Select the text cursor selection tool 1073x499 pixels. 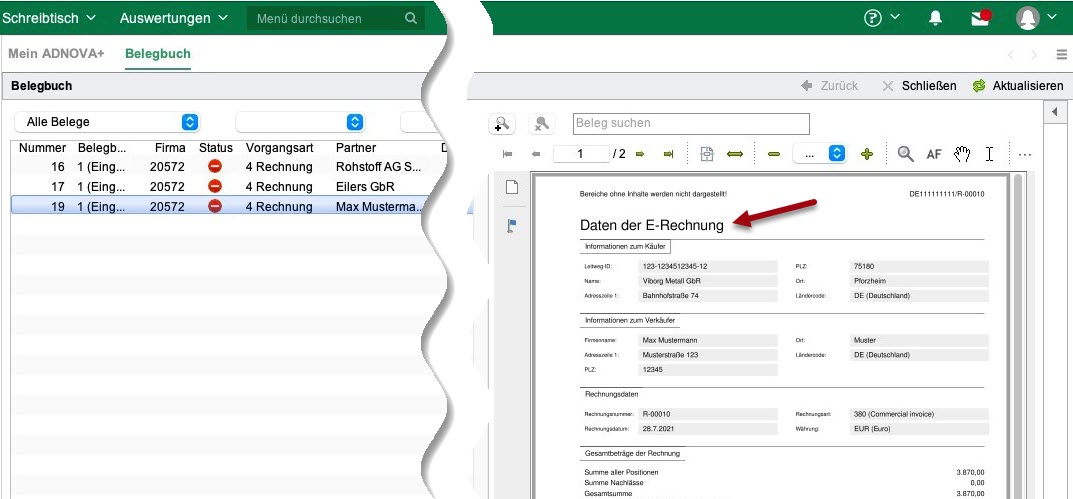tap(989, 154)
